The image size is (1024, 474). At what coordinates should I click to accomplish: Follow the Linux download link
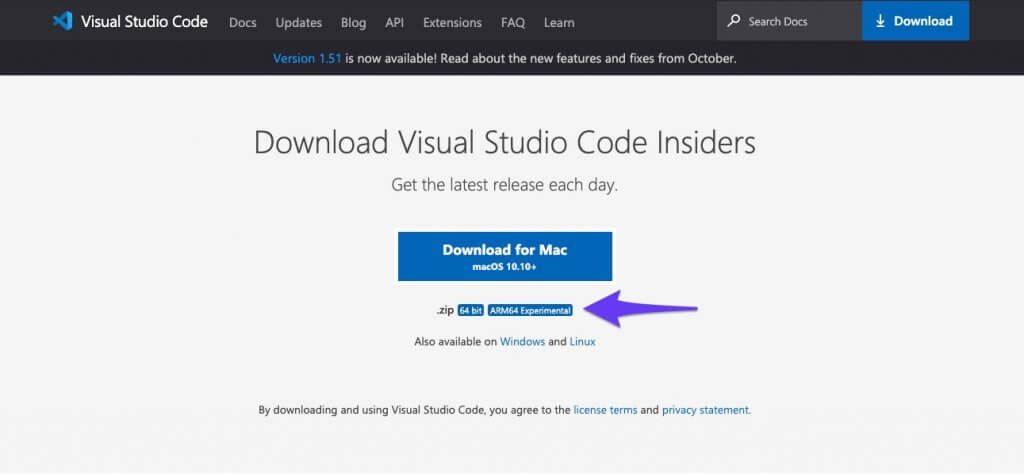coord(583,341)
